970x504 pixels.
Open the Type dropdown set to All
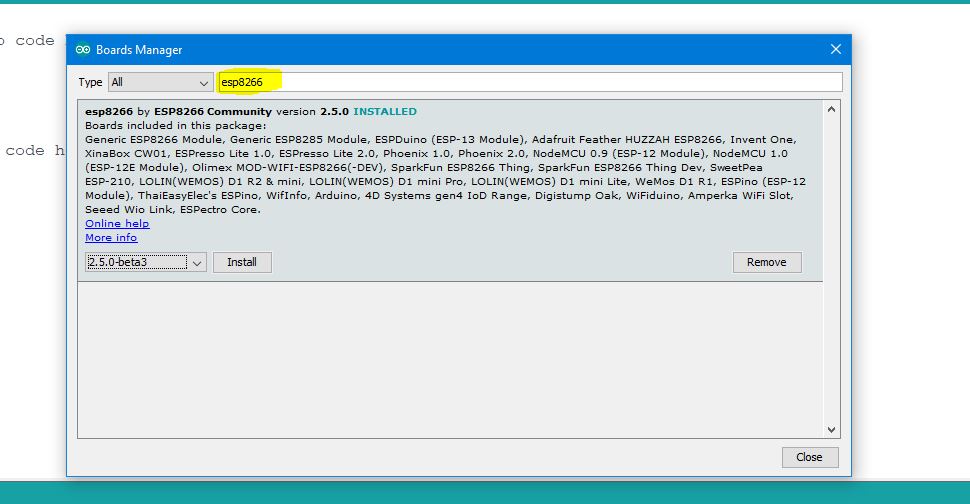point(160,82)
